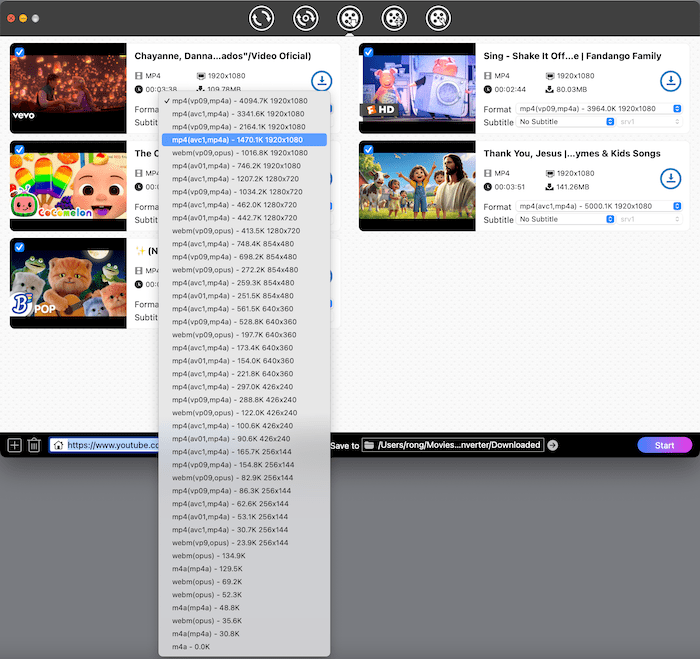This screenshot has height=659, width=700.
Task: Expand Subtitle dropdown for Thank You, Jesus video
Action: coord(566,219)
